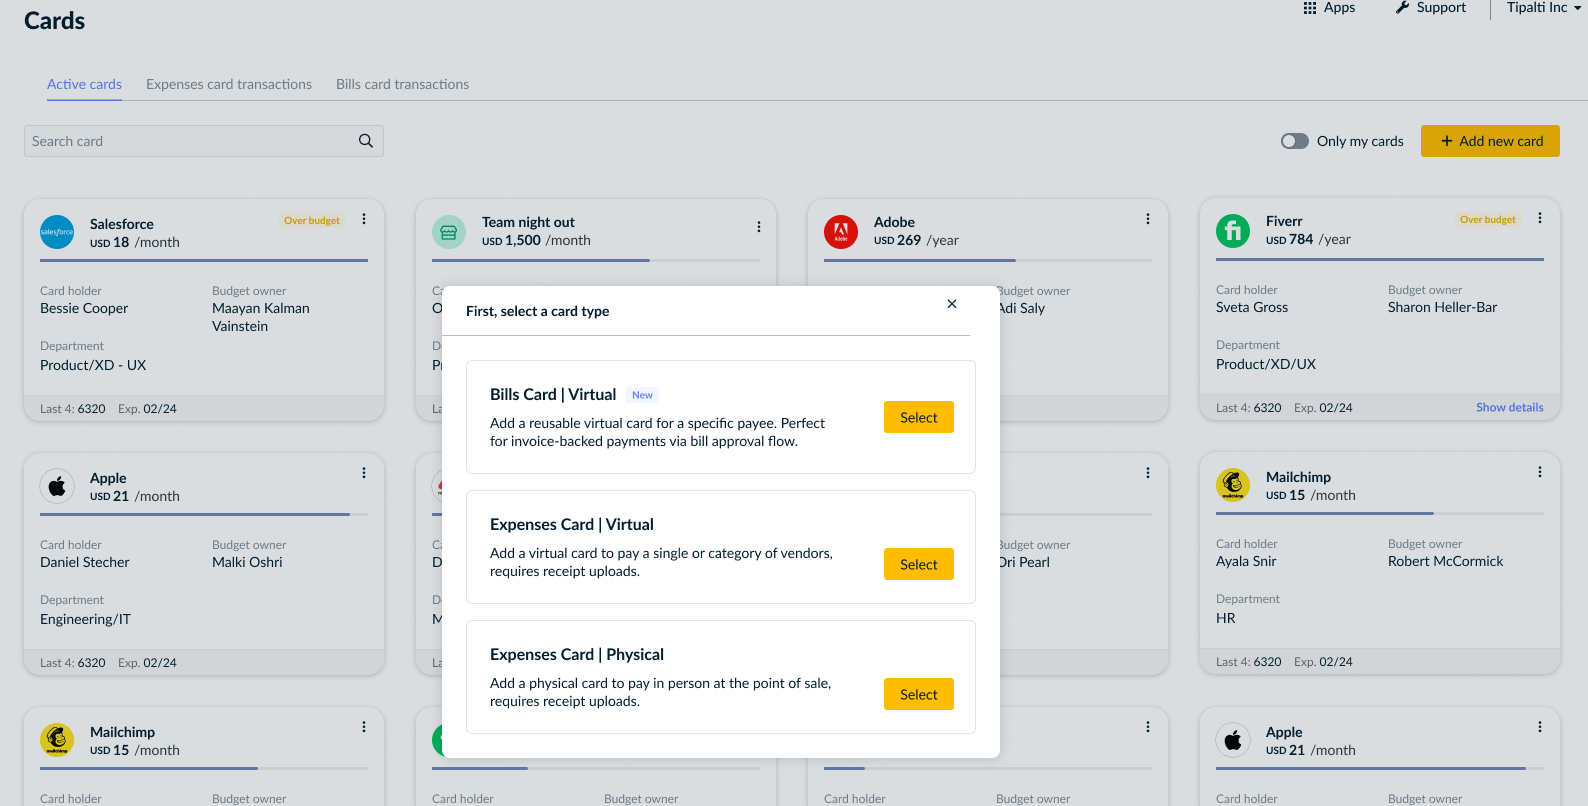Open Salesforce card options menu
Viewport: 1588px width, 806px height.
364,219
